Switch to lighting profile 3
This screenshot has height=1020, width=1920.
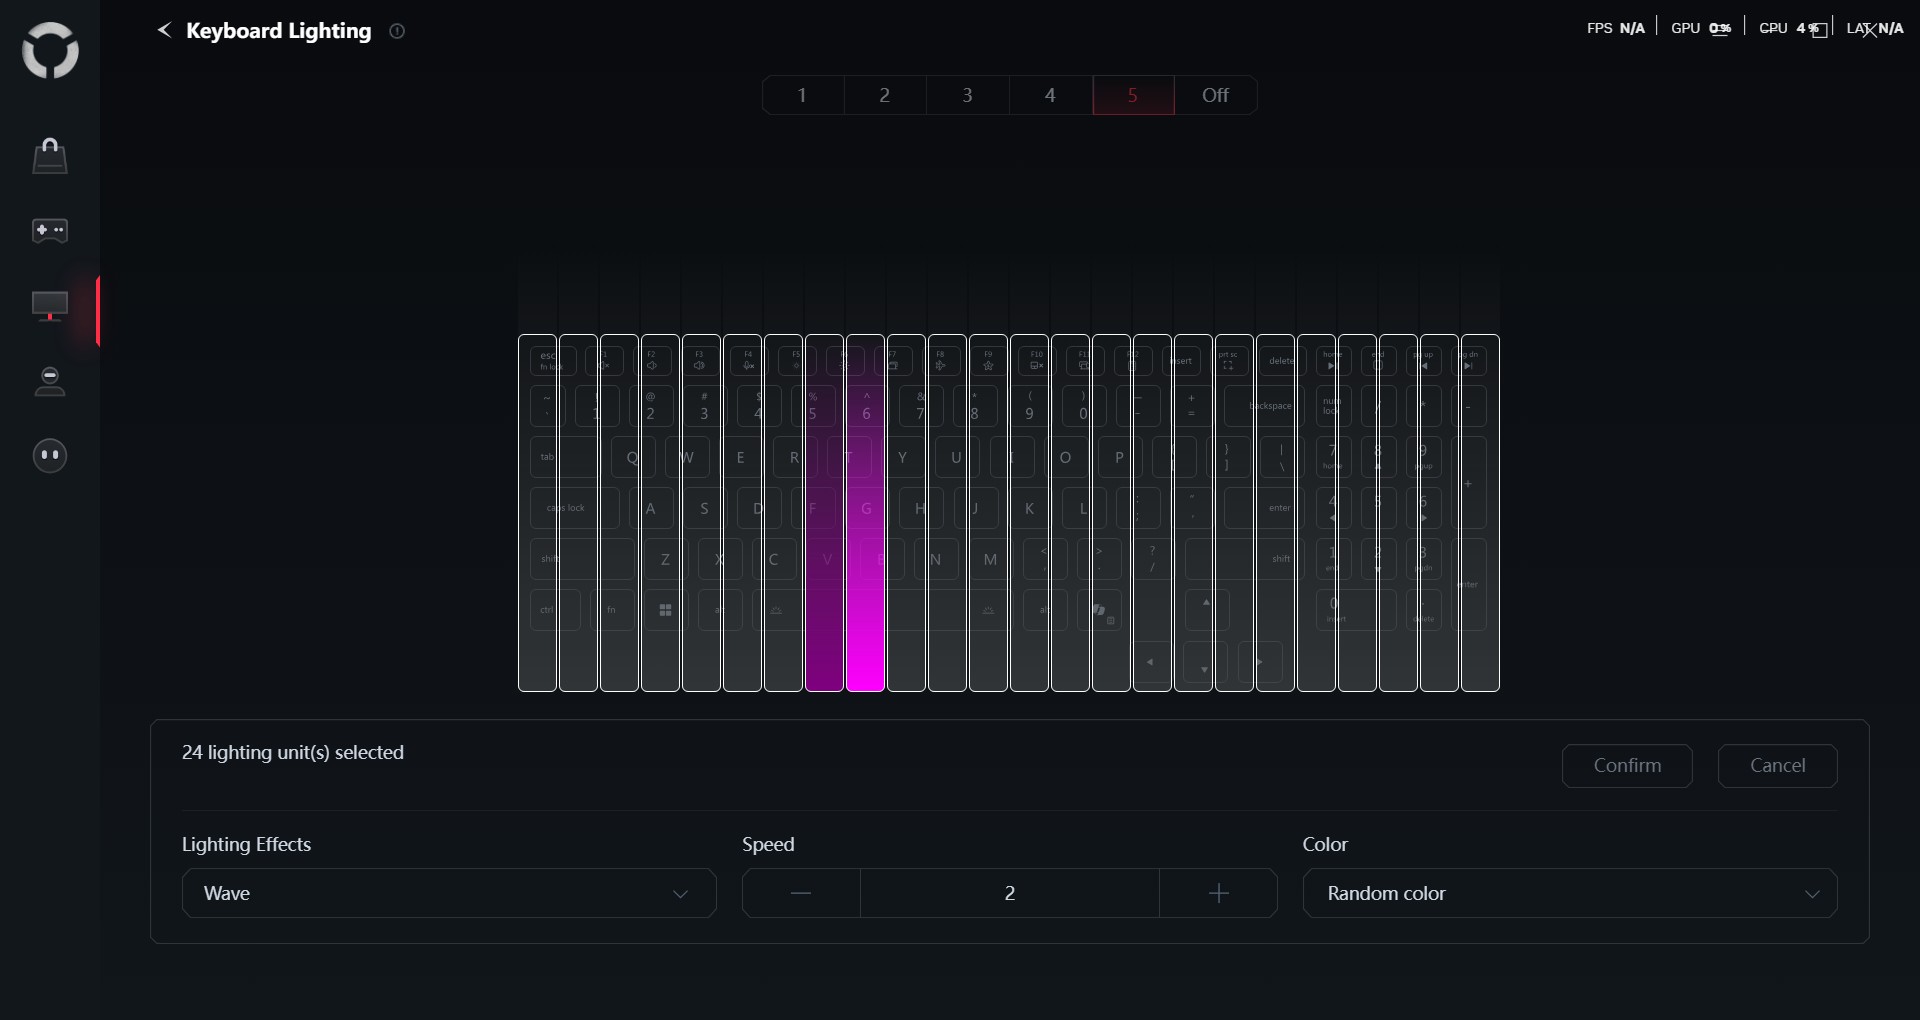pos(967,95)
